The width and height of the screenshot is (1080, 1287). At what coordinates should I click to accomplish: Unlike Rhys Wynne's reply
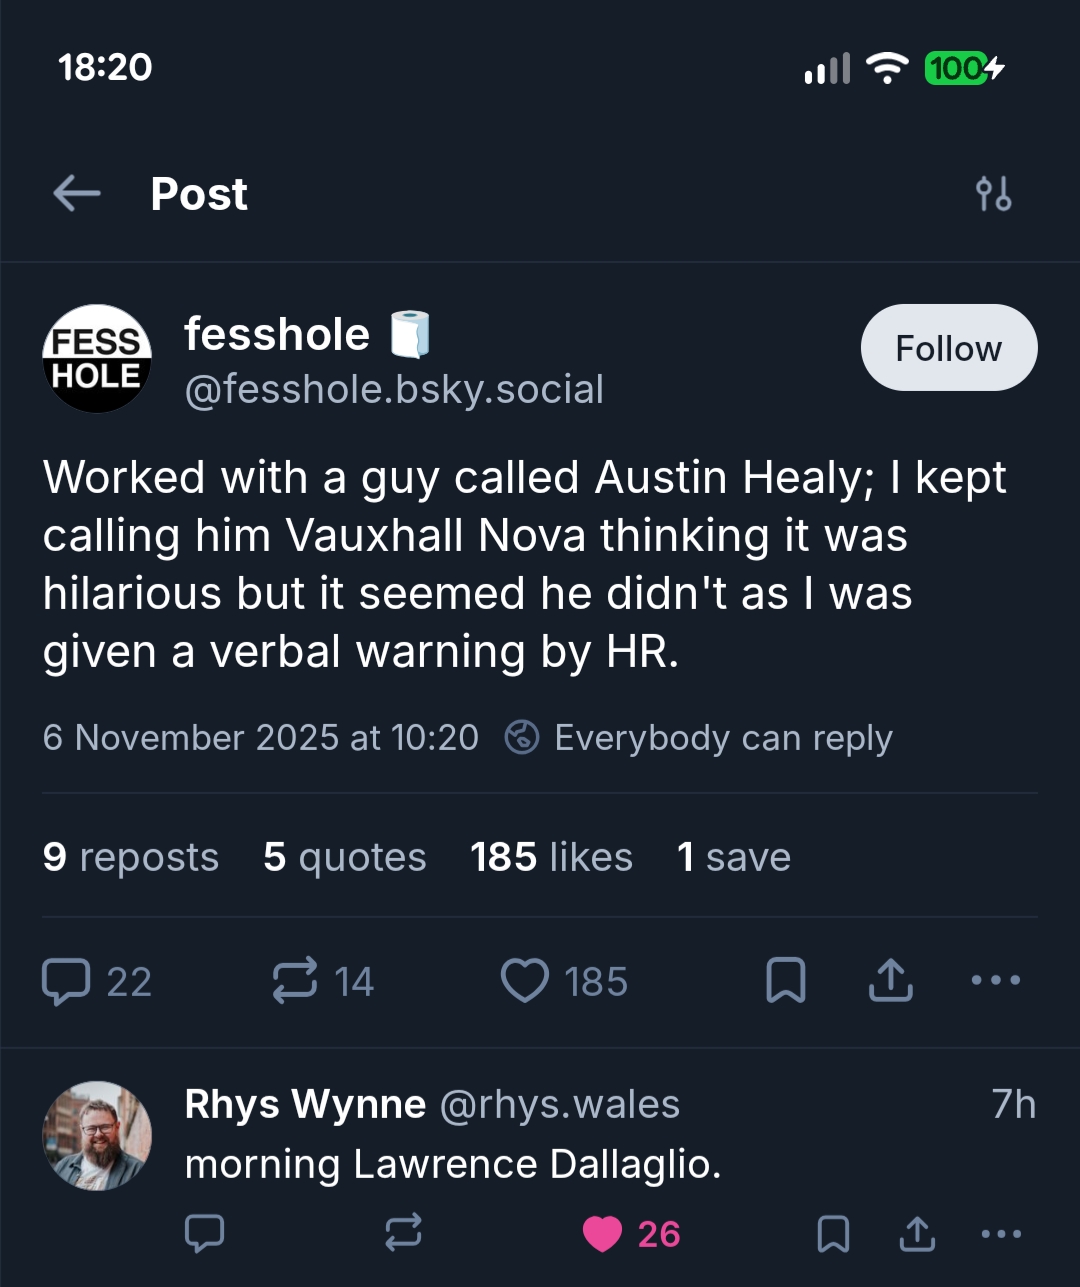pyautogui.click(x=603, y=1234)
